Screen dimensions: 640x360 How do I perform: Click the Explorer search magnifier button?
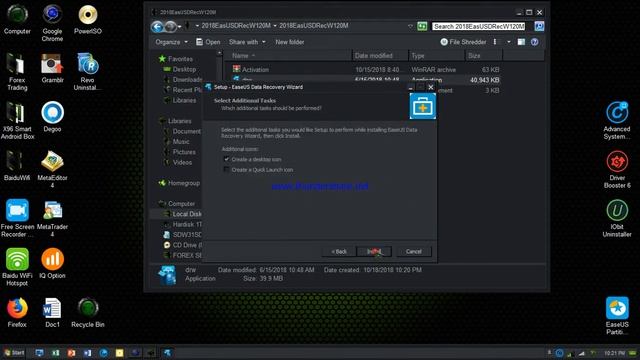(539, 26)
